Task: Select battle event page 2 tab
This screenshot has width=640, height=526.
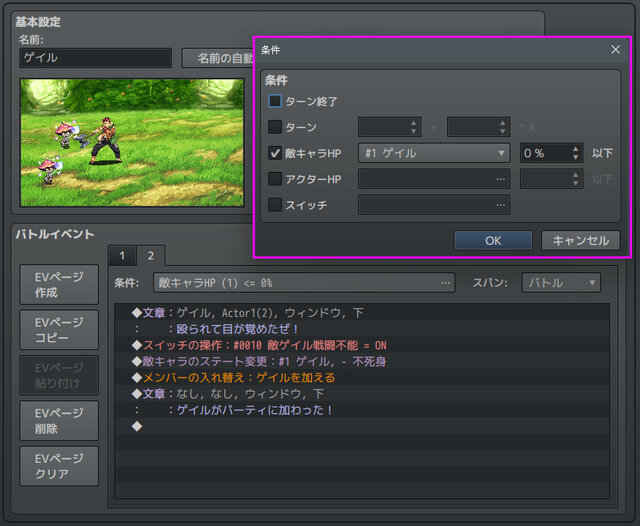Action: click(151, 256)
